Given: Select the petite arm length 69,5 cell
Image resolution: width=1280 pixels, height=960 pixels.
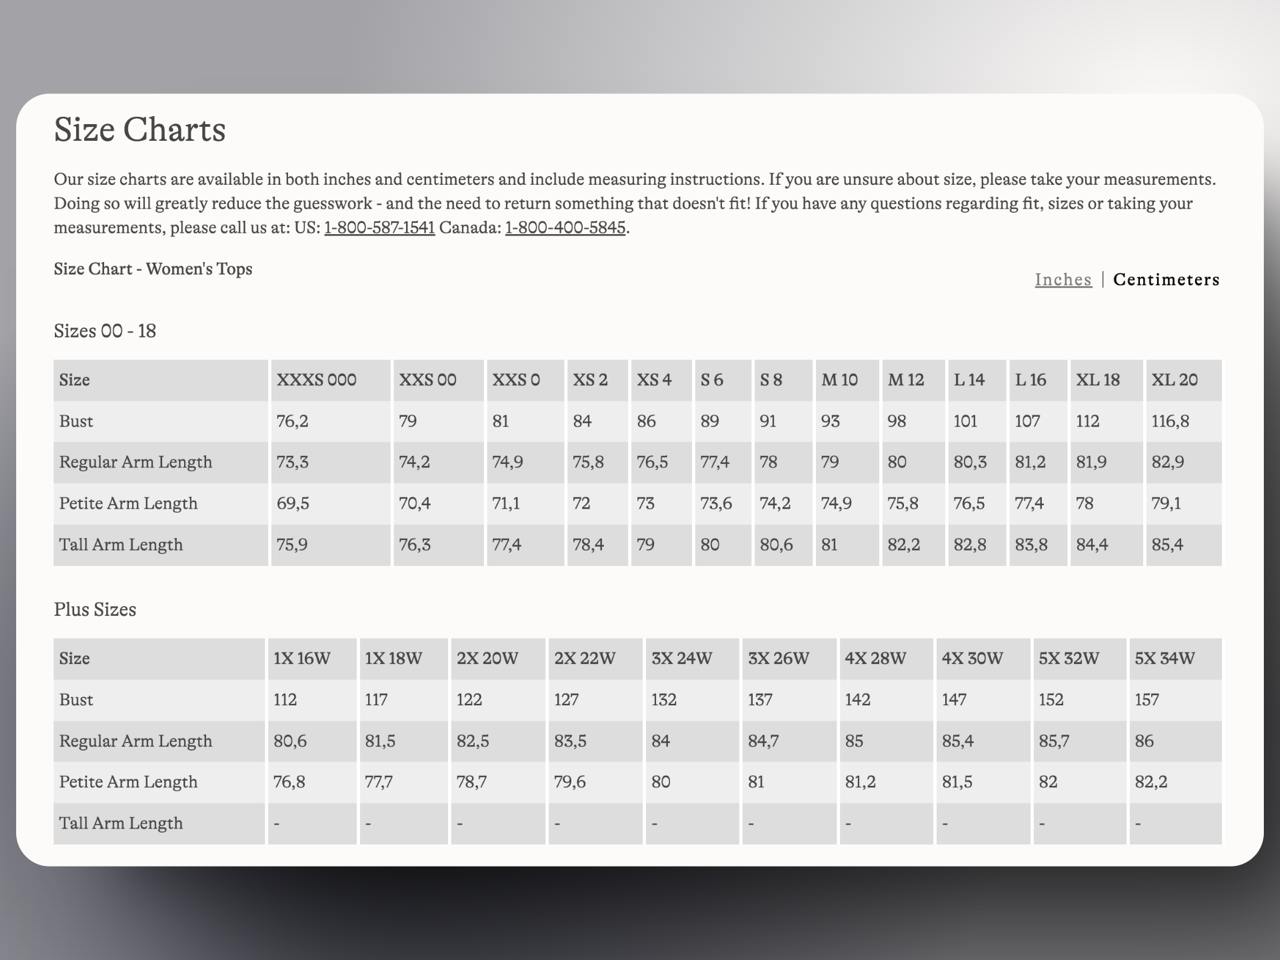Looking at the screenshot, I should 292,503.
